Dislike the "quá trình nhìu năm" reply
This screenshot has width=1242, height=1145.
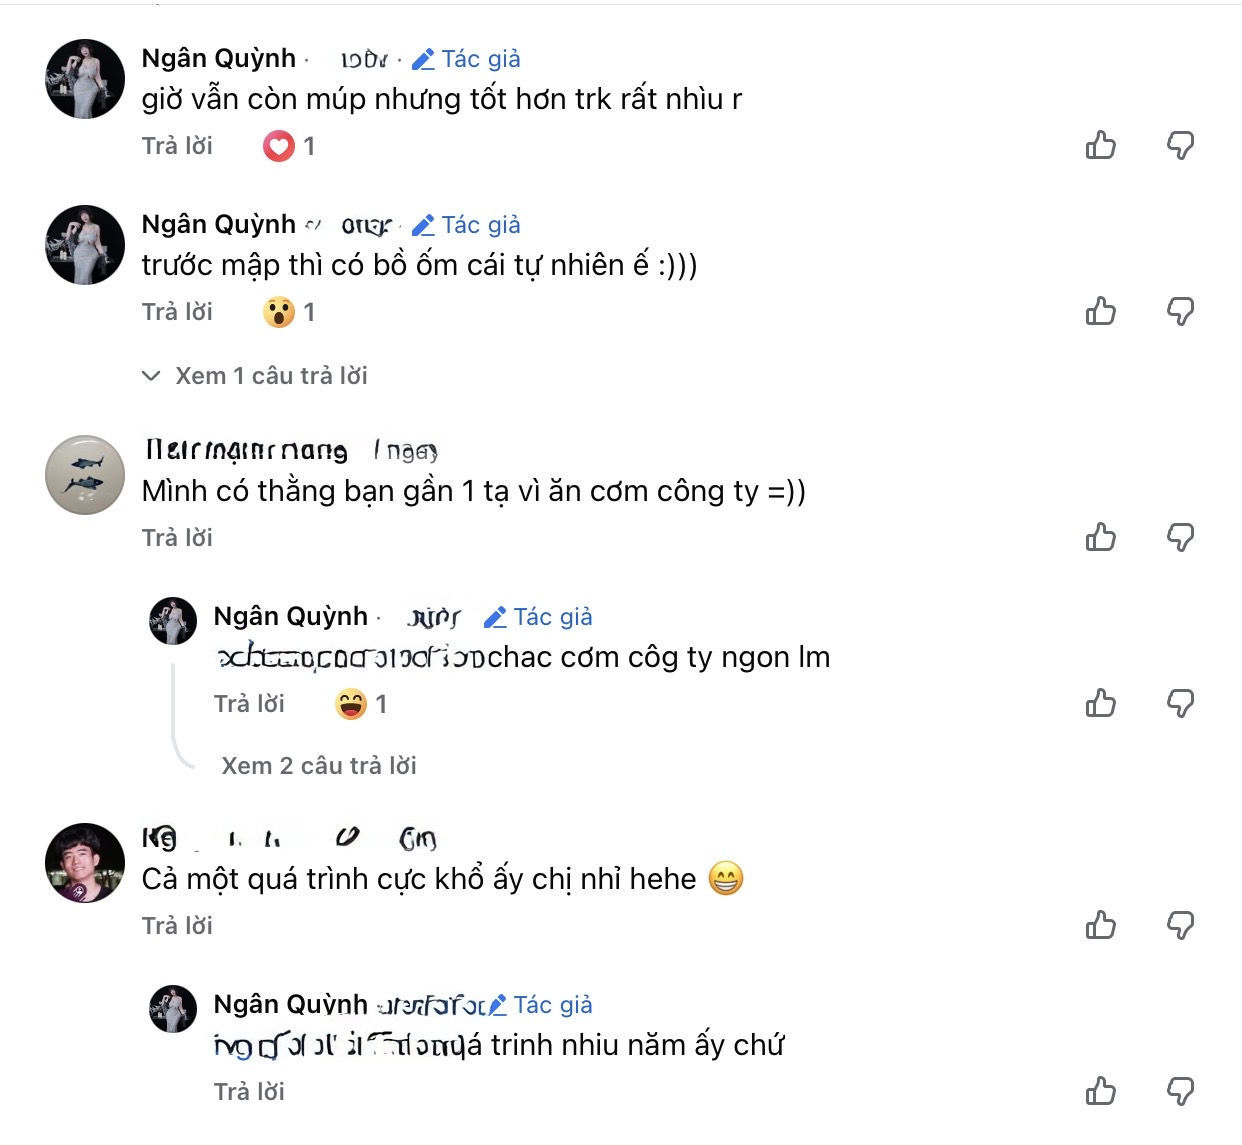click(1180, 1091)
